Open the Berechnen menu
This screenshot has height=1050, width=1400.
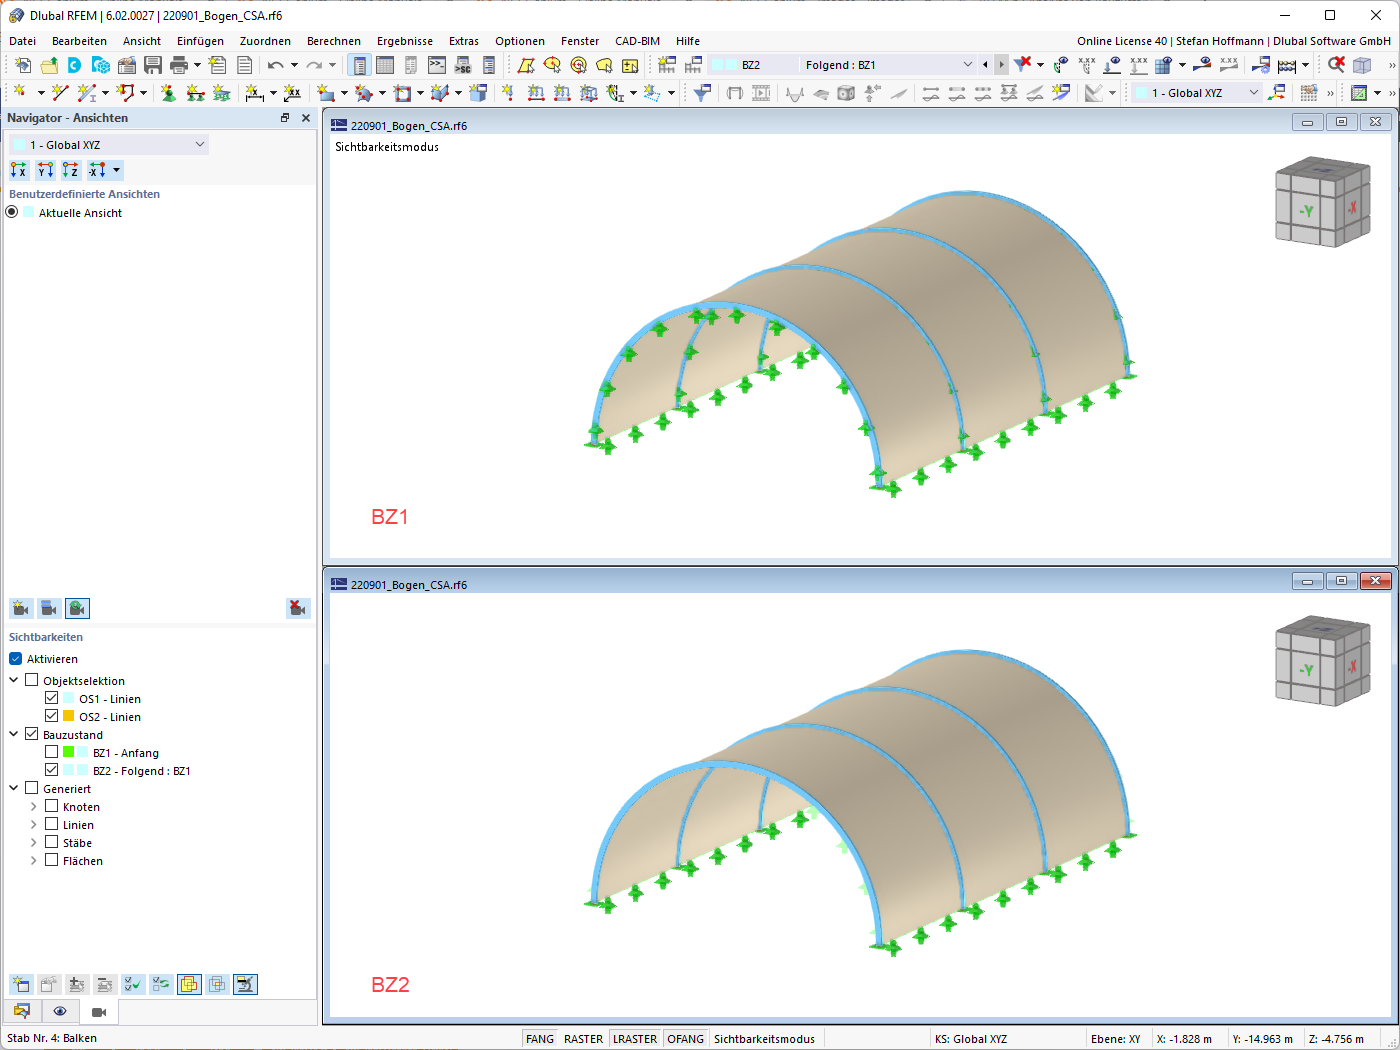[334, 41]
